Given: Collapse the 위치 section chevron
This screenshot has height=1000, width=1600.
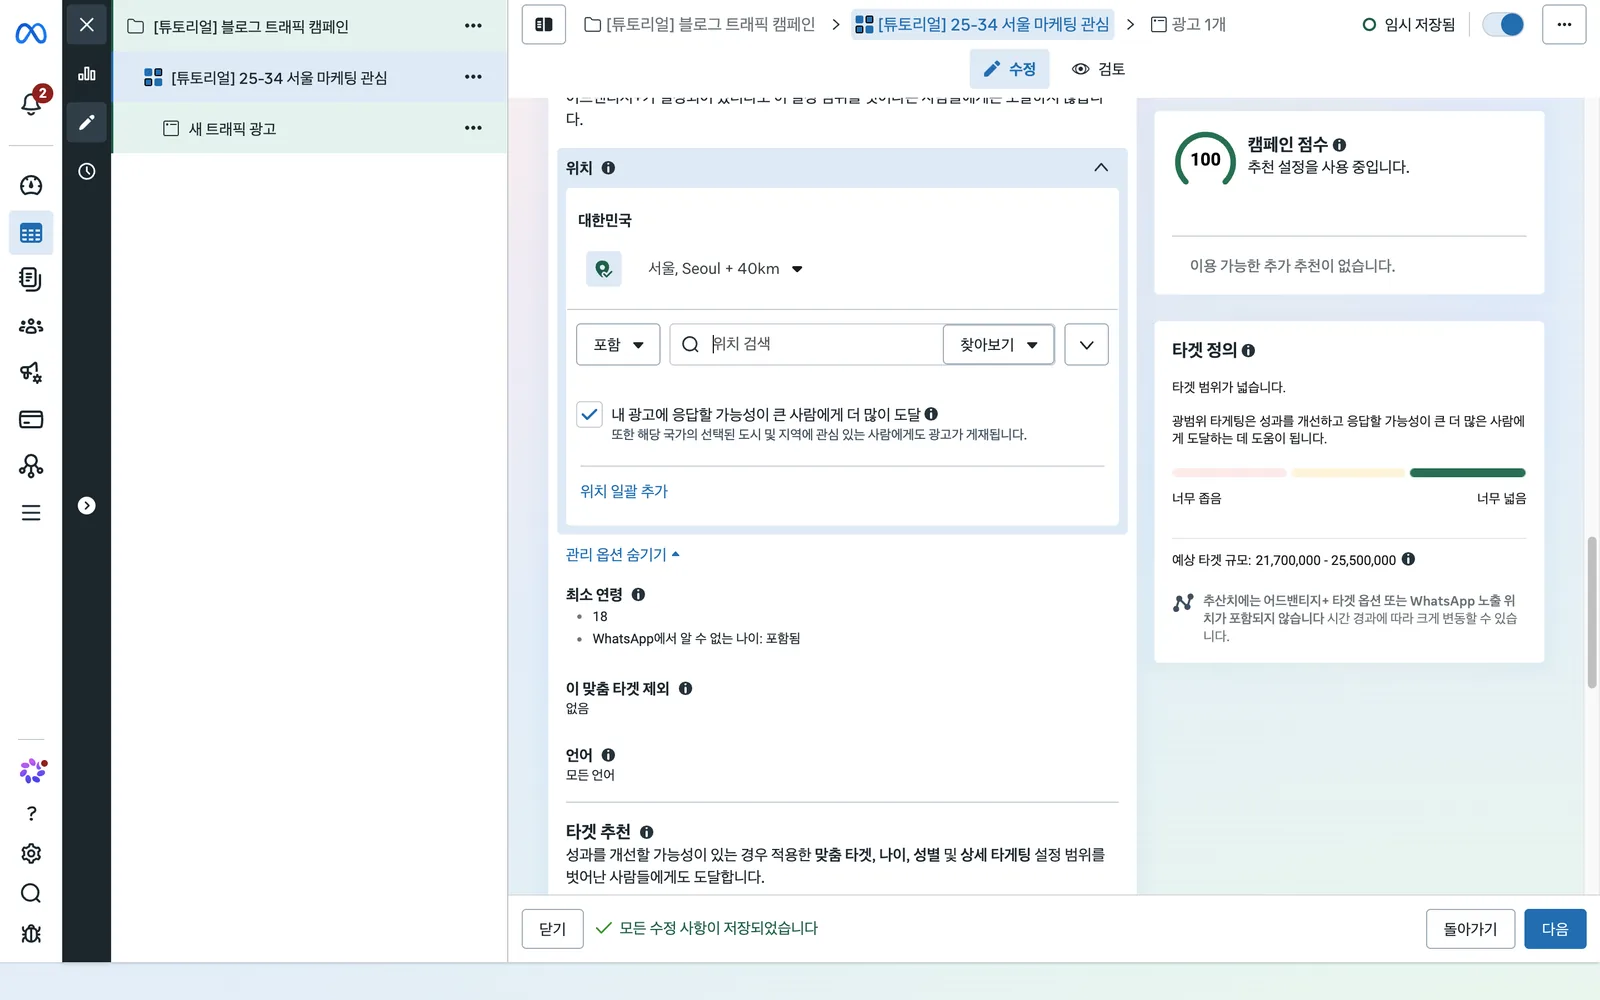Looking at the screenshot, I should point(1101,168).
